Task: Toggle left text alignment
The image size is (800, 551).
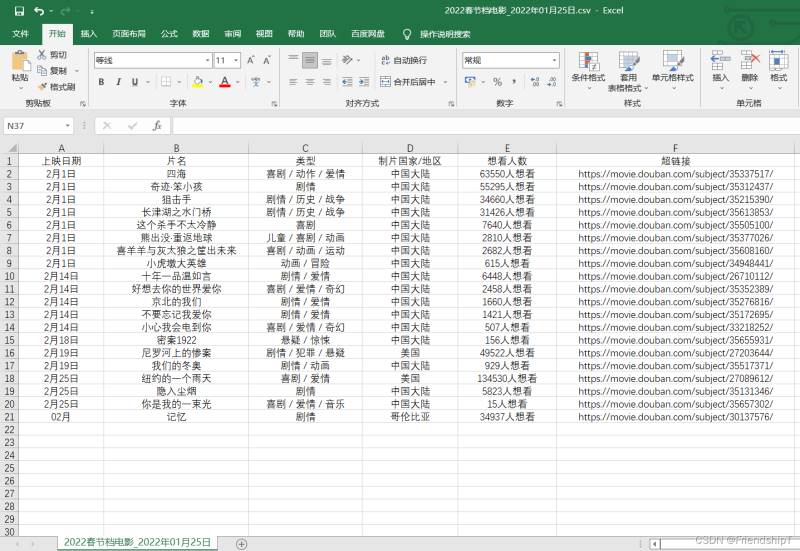Action: pos(293,82)
